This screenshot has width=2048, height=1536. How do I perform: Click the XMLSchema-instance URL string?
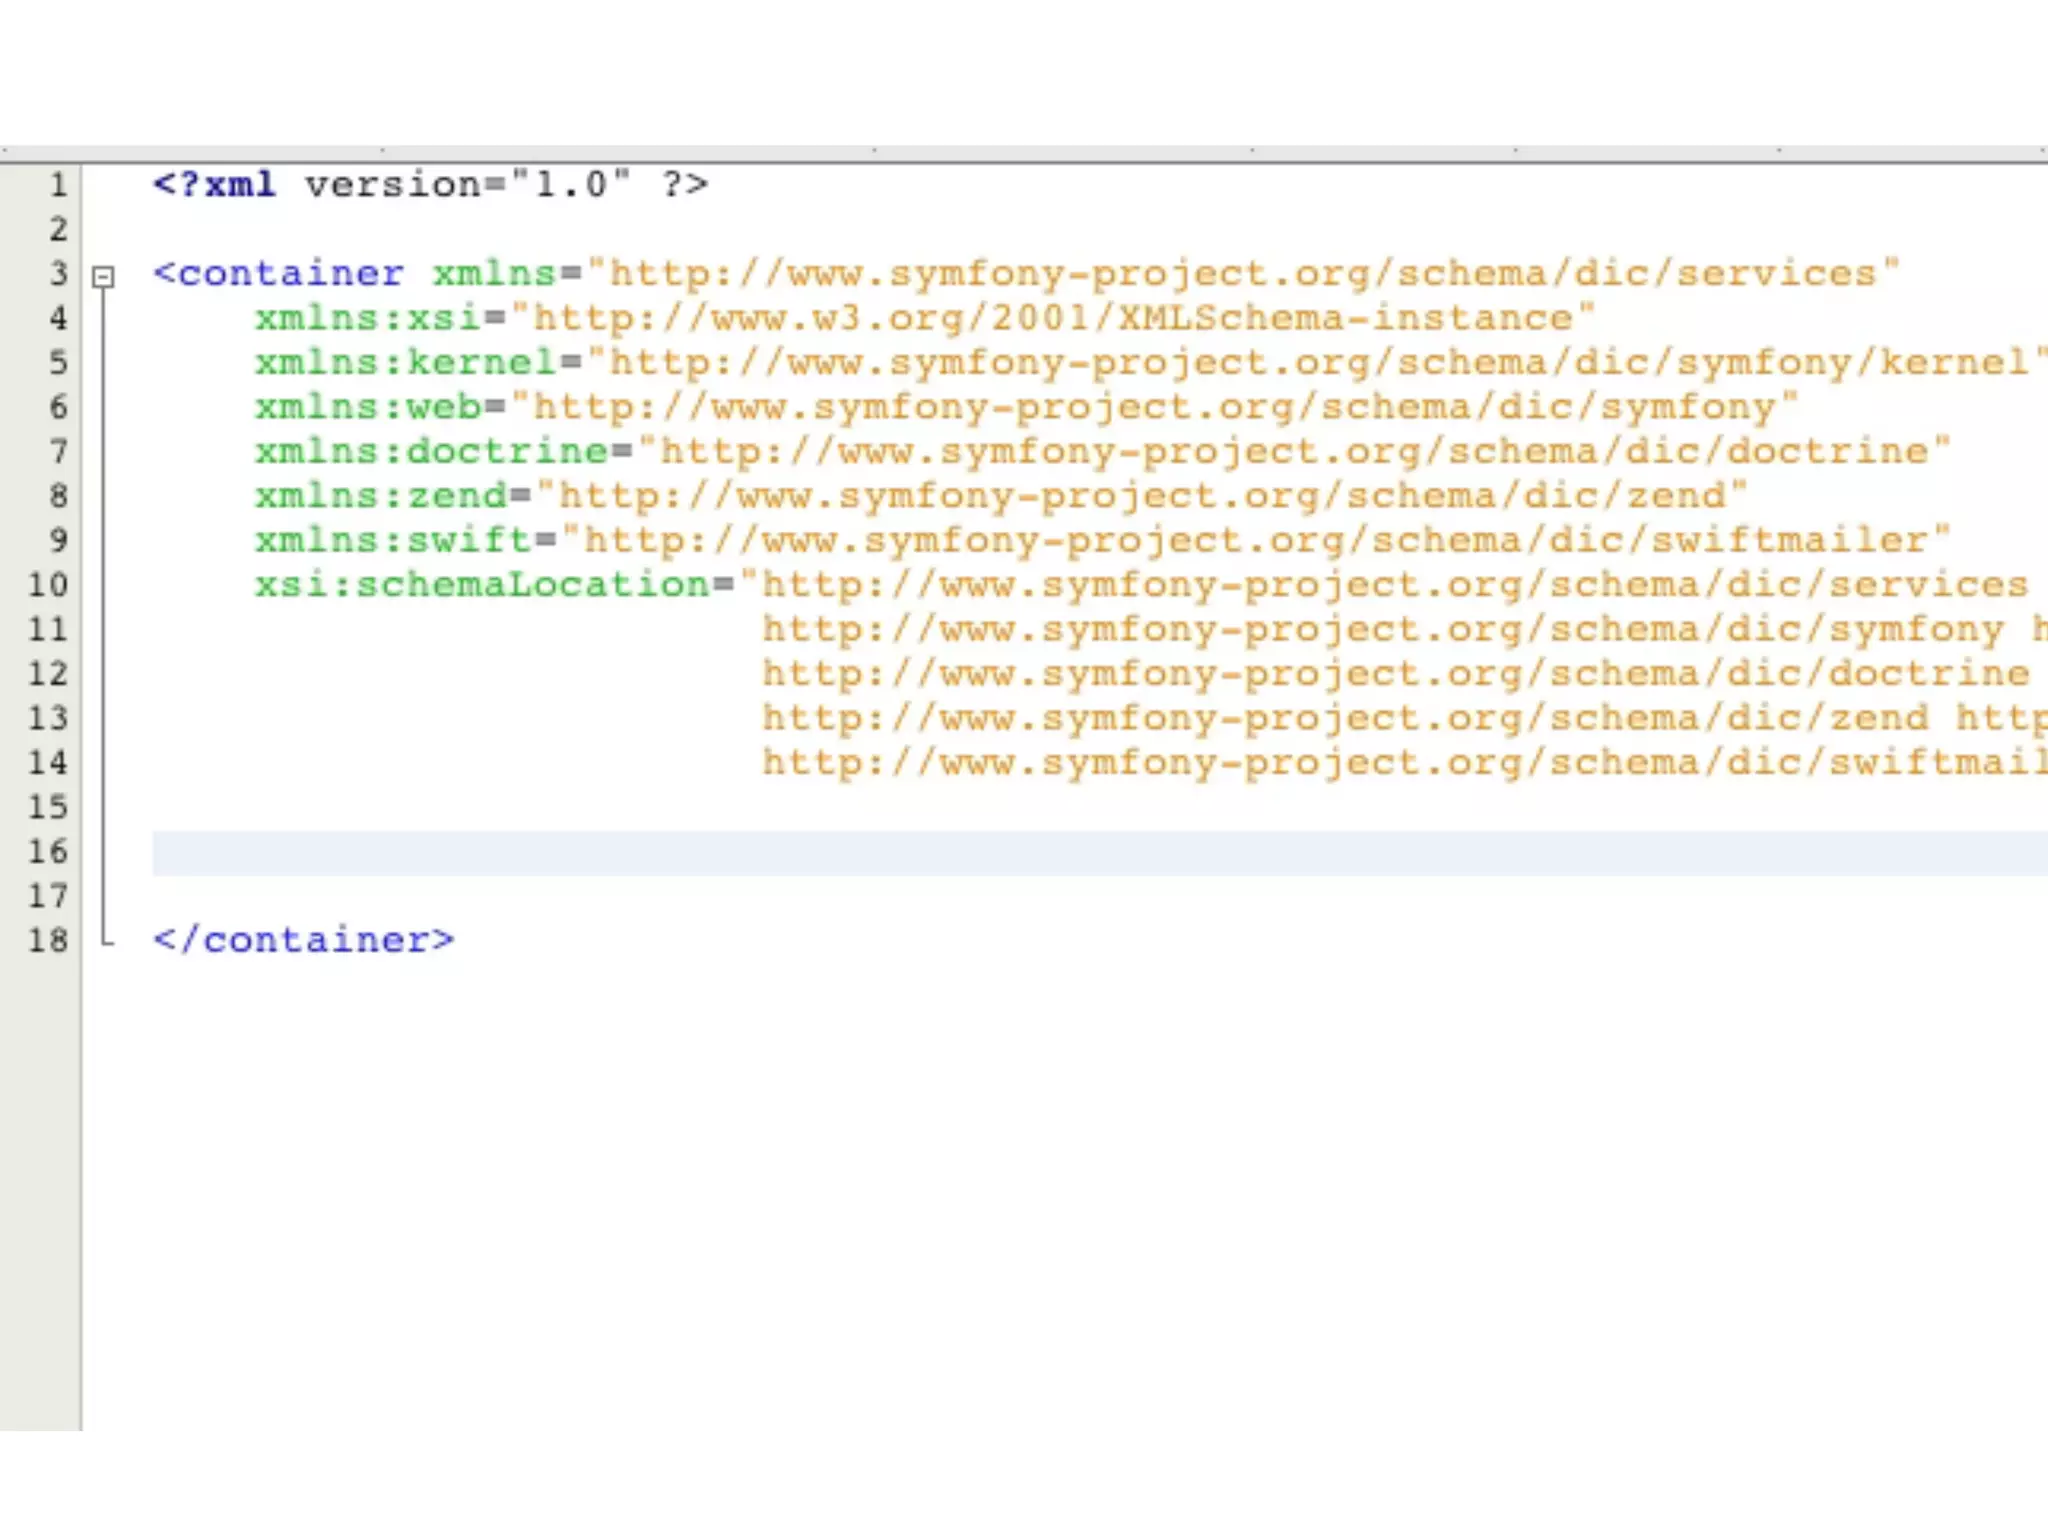point(1052,318)
